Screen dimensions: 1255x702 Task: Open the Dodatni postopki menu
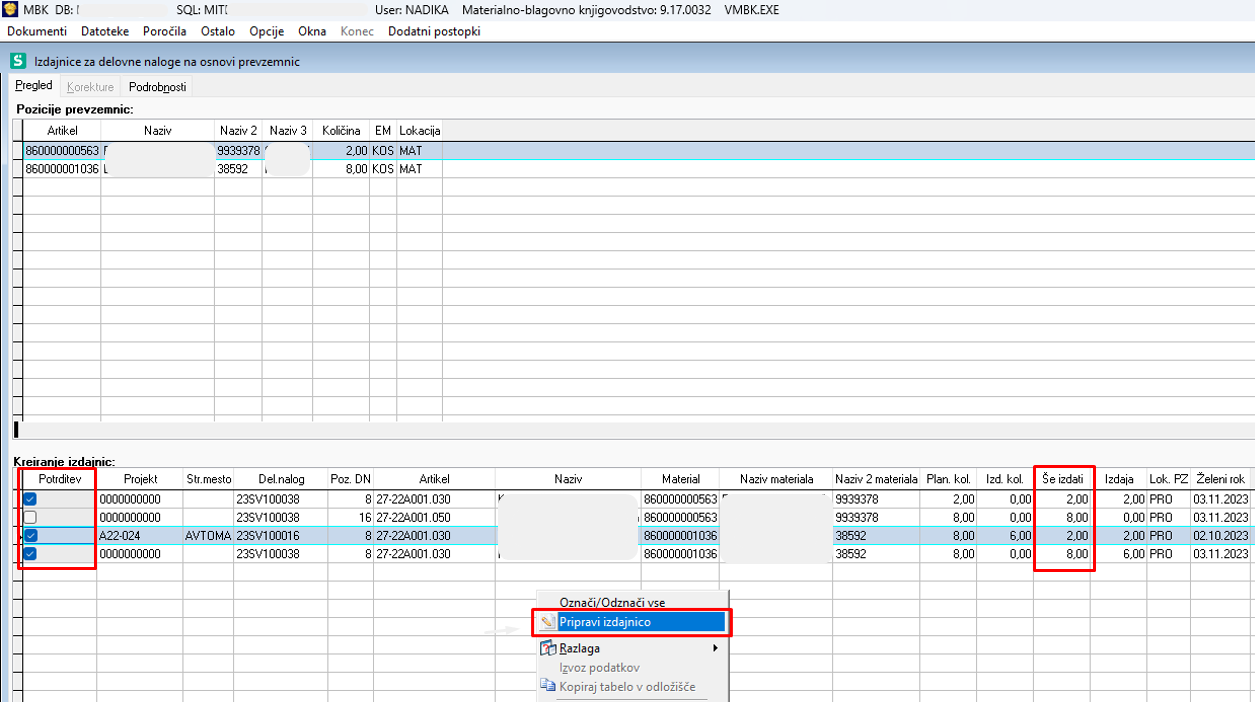click(434, 31)
